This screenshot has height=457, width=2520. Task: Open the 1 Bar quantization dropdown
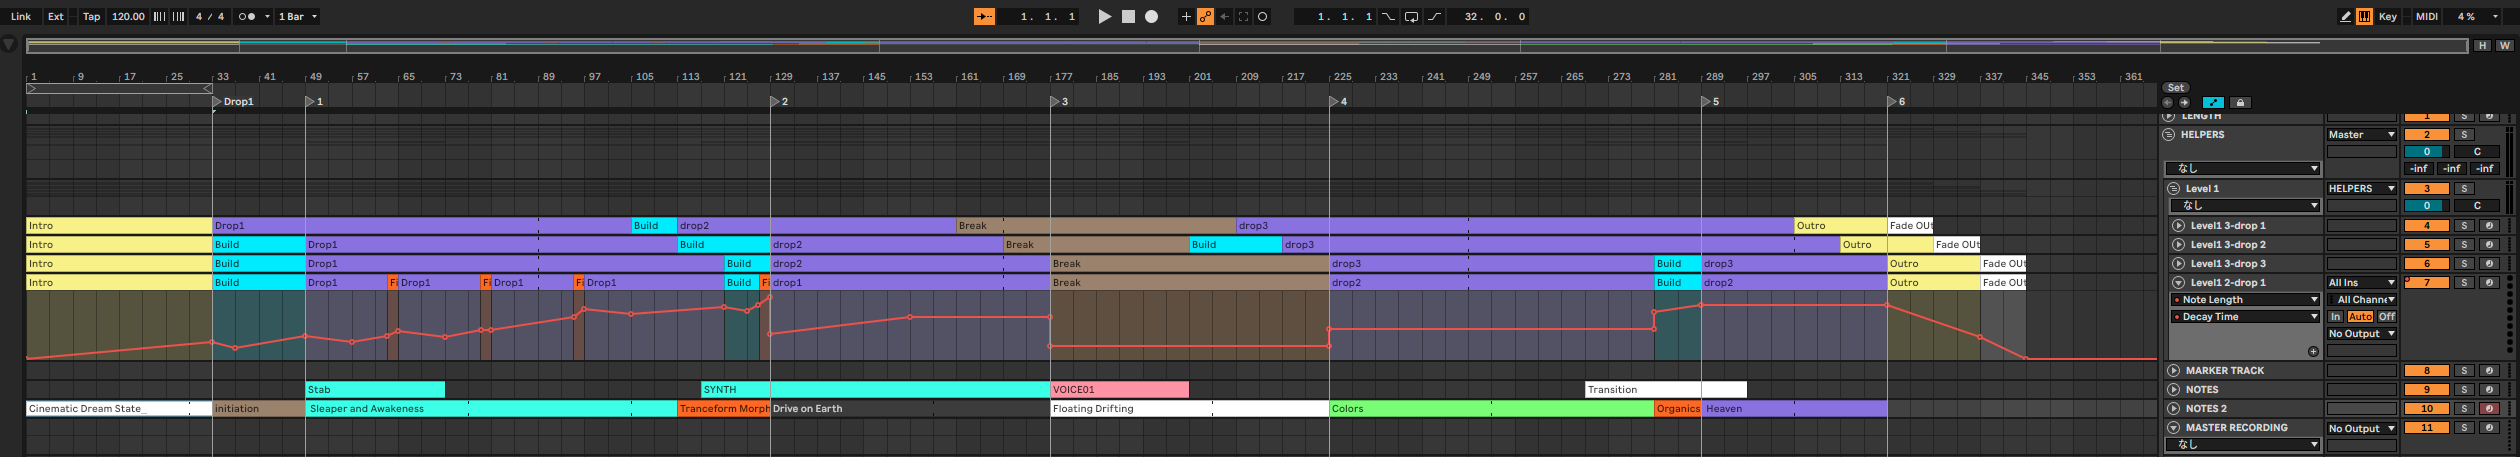pos(297,17)
